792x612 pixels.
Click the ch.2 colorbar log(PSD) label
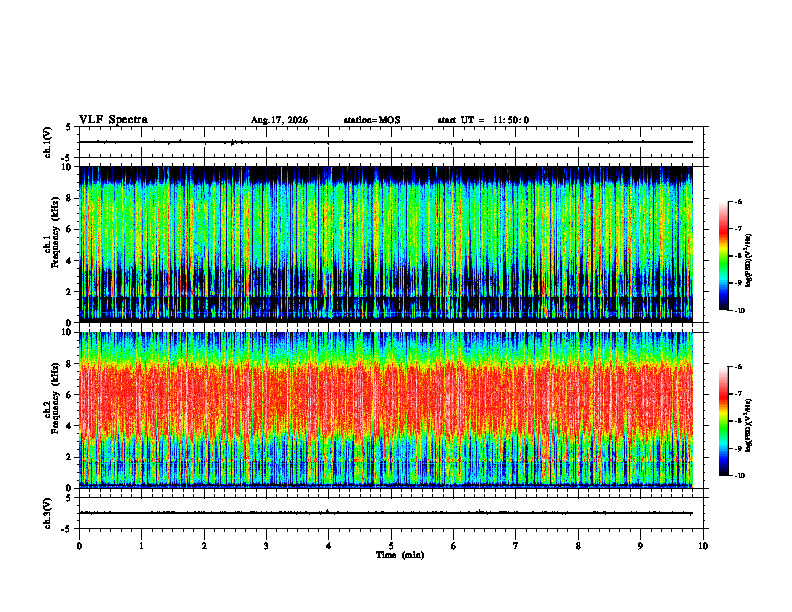(749, 426)
